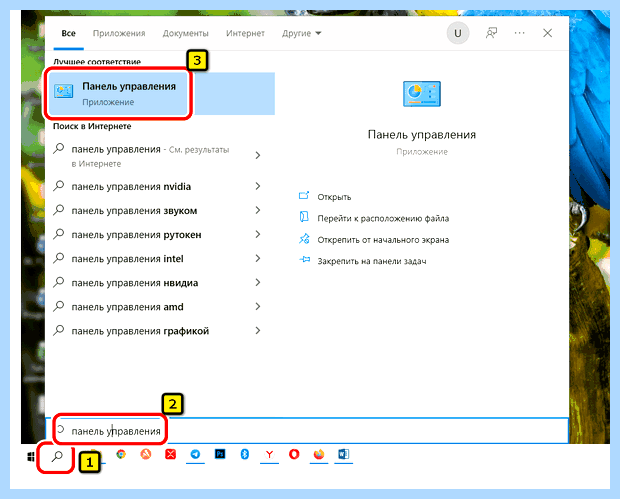The width and height of the screenshot is (620, 499).
Task: Click the Панель управления preview title
Action: click(x=422, y=135)
